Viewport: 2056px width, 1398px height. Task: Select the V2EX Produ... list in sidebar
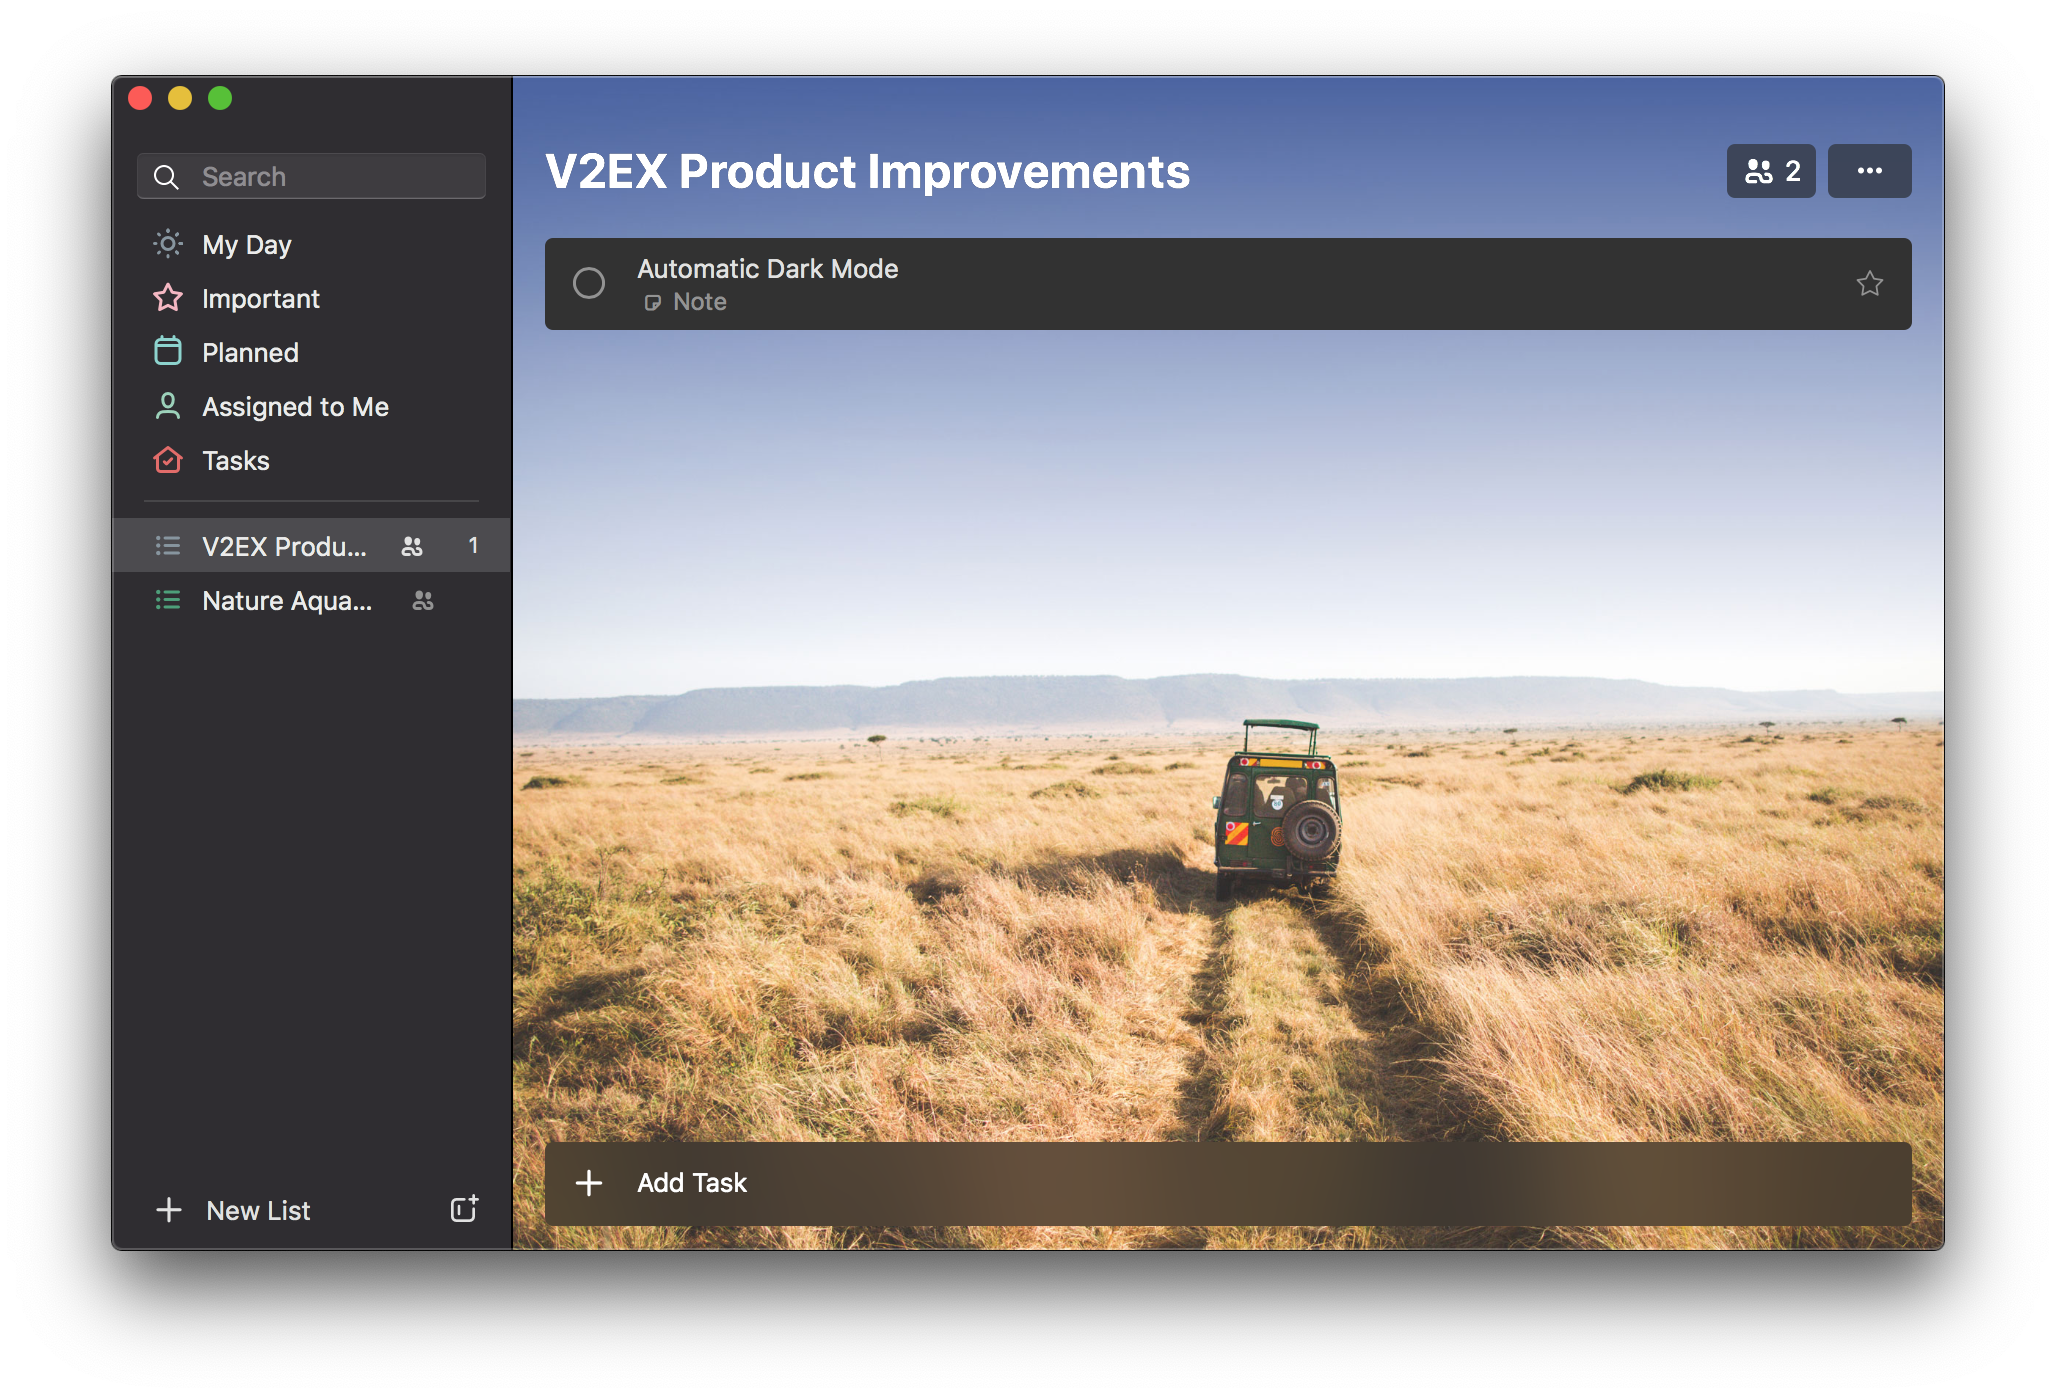[x=284, y=546]
